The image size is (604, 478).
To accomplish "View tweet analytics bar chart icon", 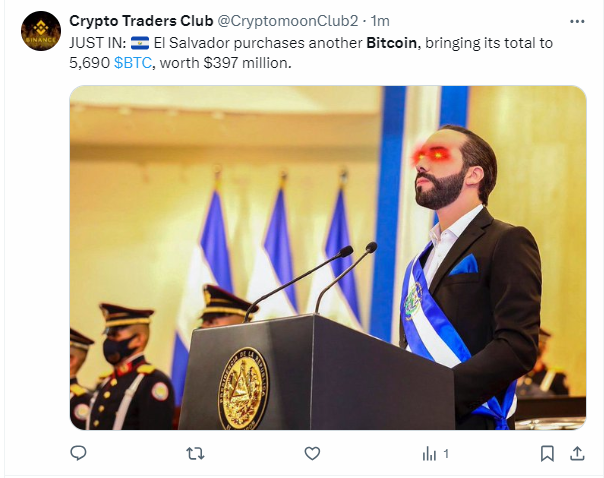I will click(x=429, y=454).
